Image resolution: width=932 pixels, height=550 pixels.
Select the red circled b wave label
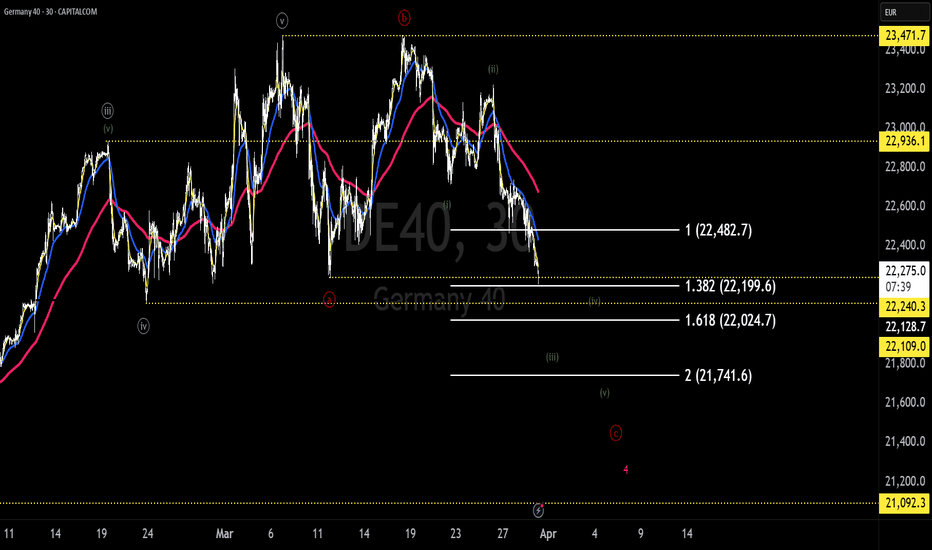[404, 18]
